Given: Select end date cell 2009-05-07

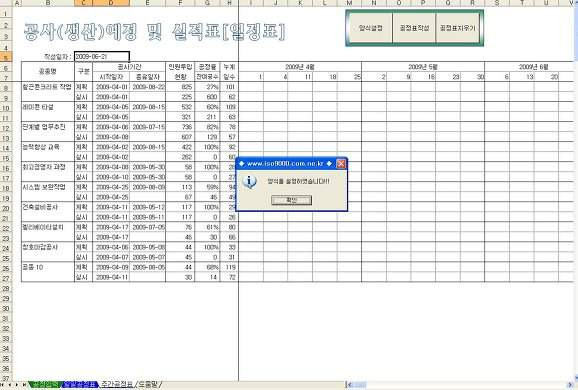Looking at the screenshot, I should click(x=147, y=257).
